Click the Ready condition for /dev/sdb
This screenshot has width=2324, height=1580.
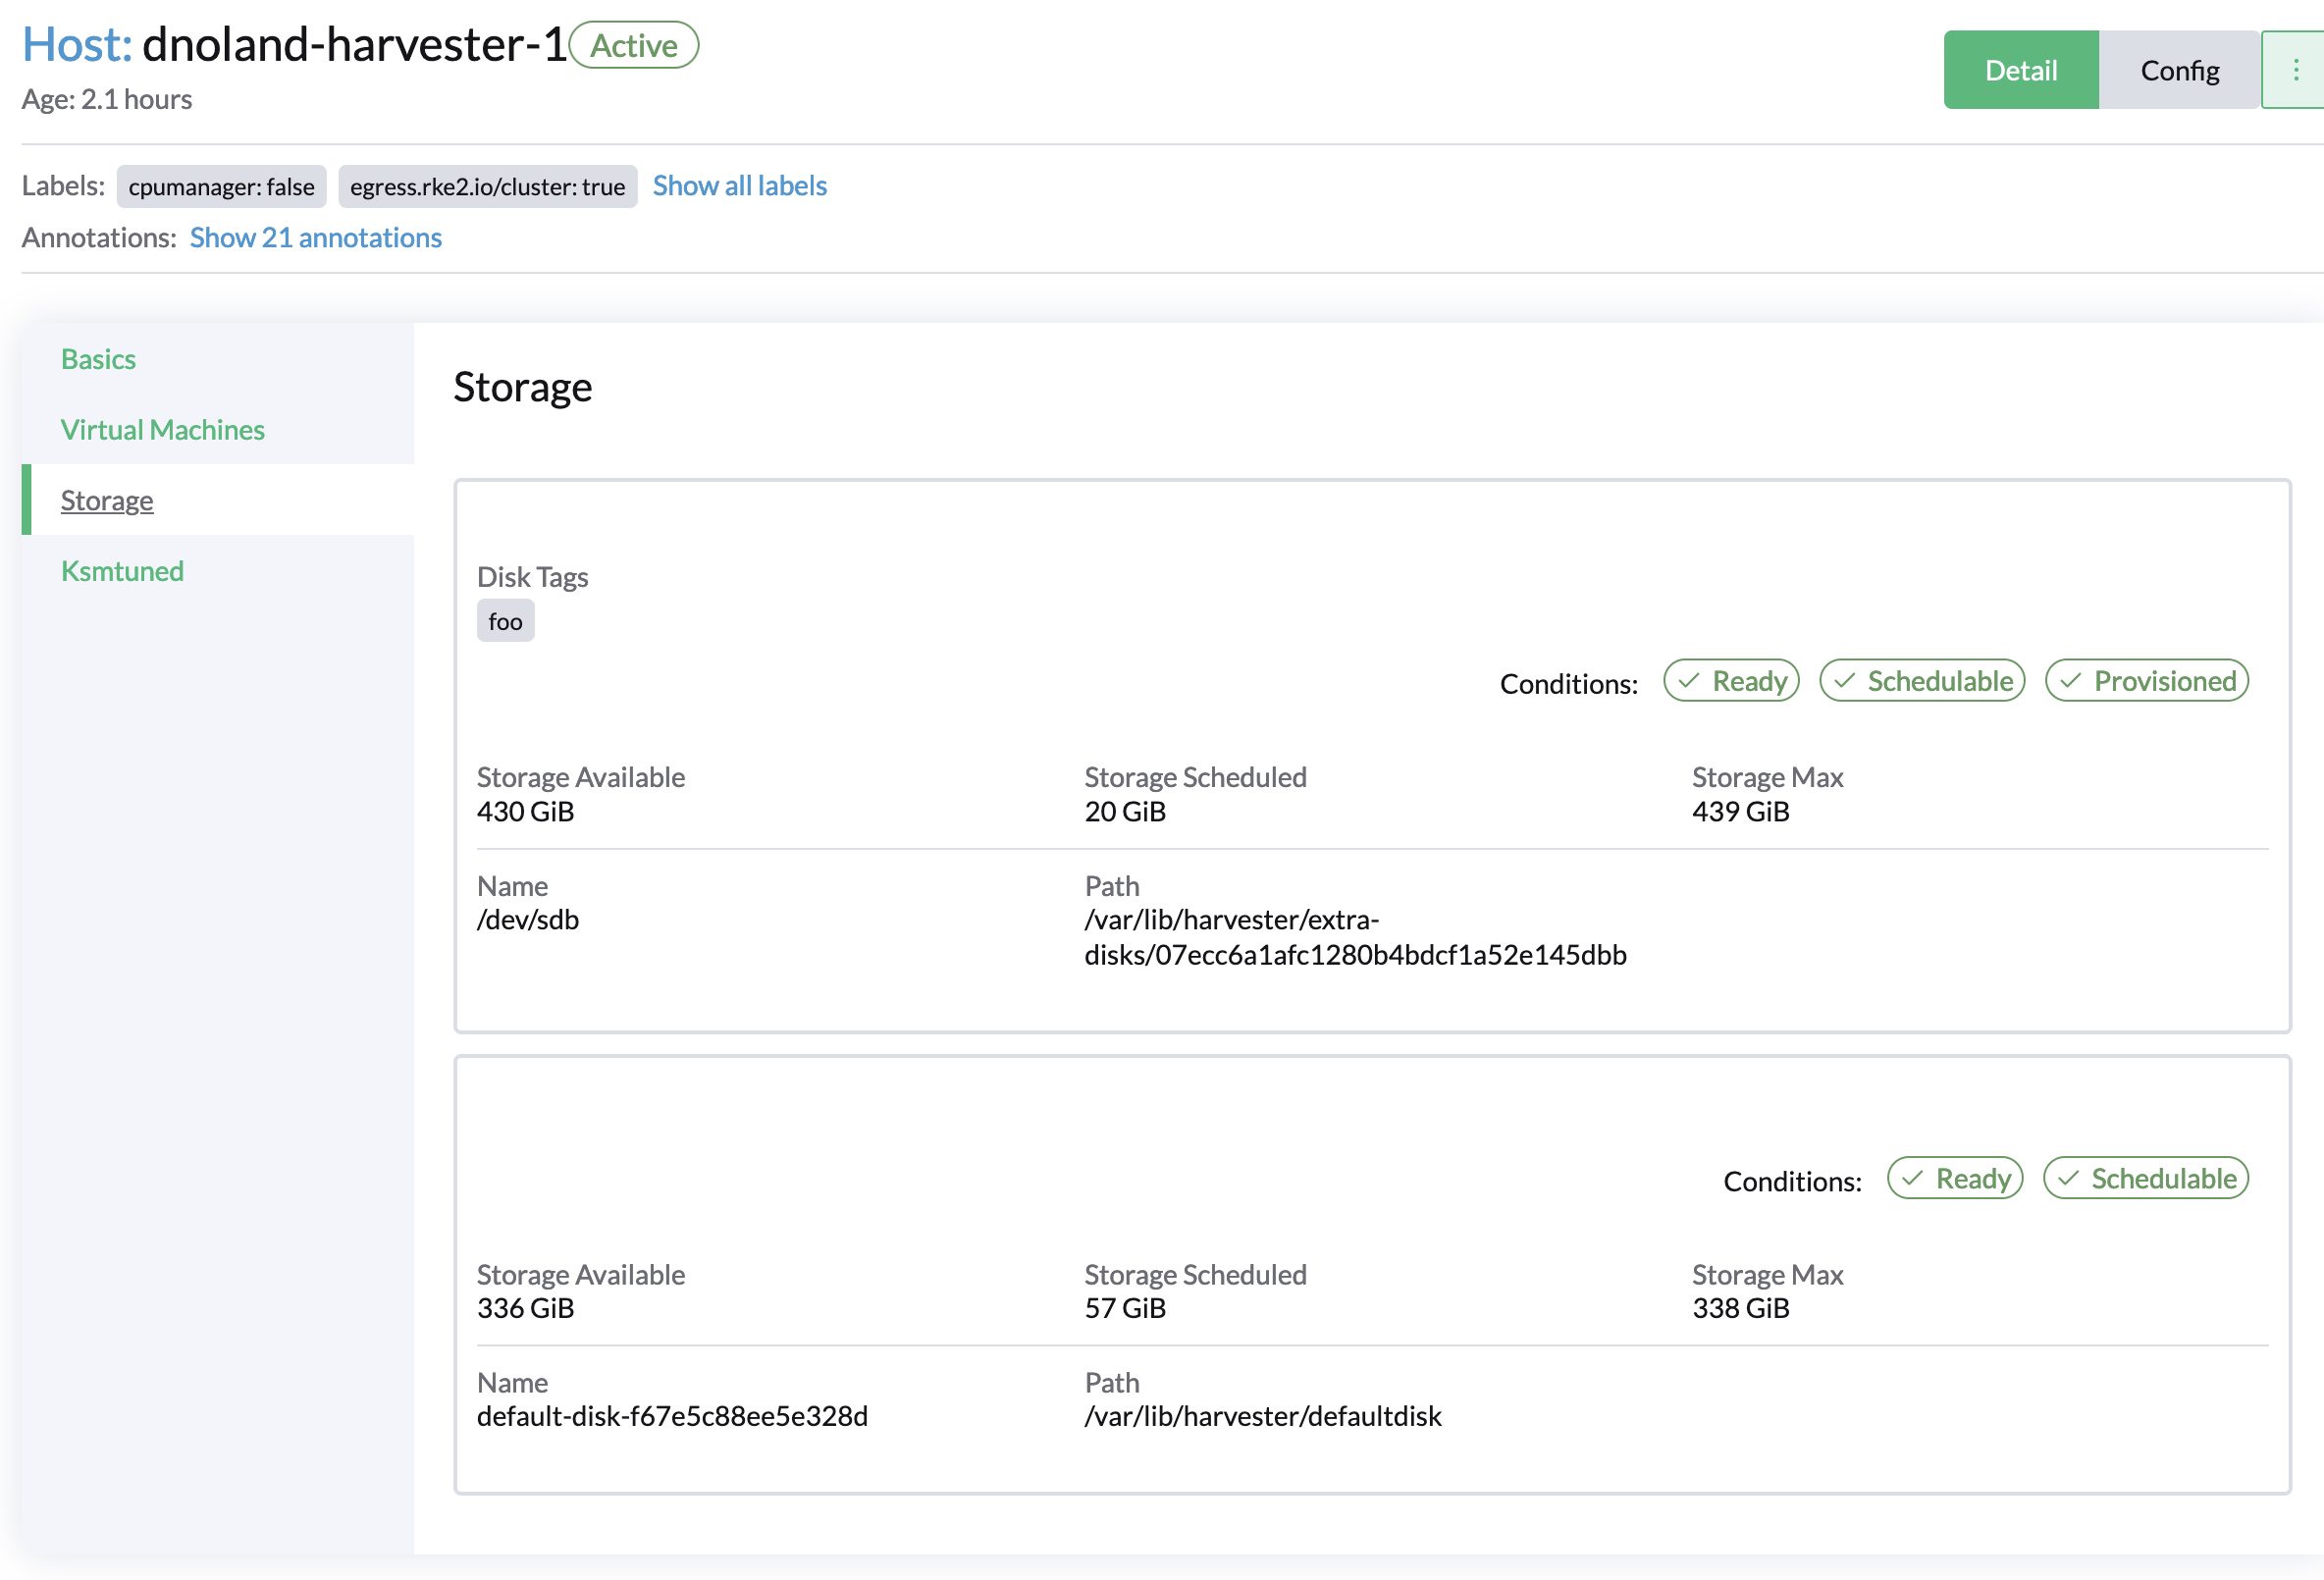[1731, 680]
